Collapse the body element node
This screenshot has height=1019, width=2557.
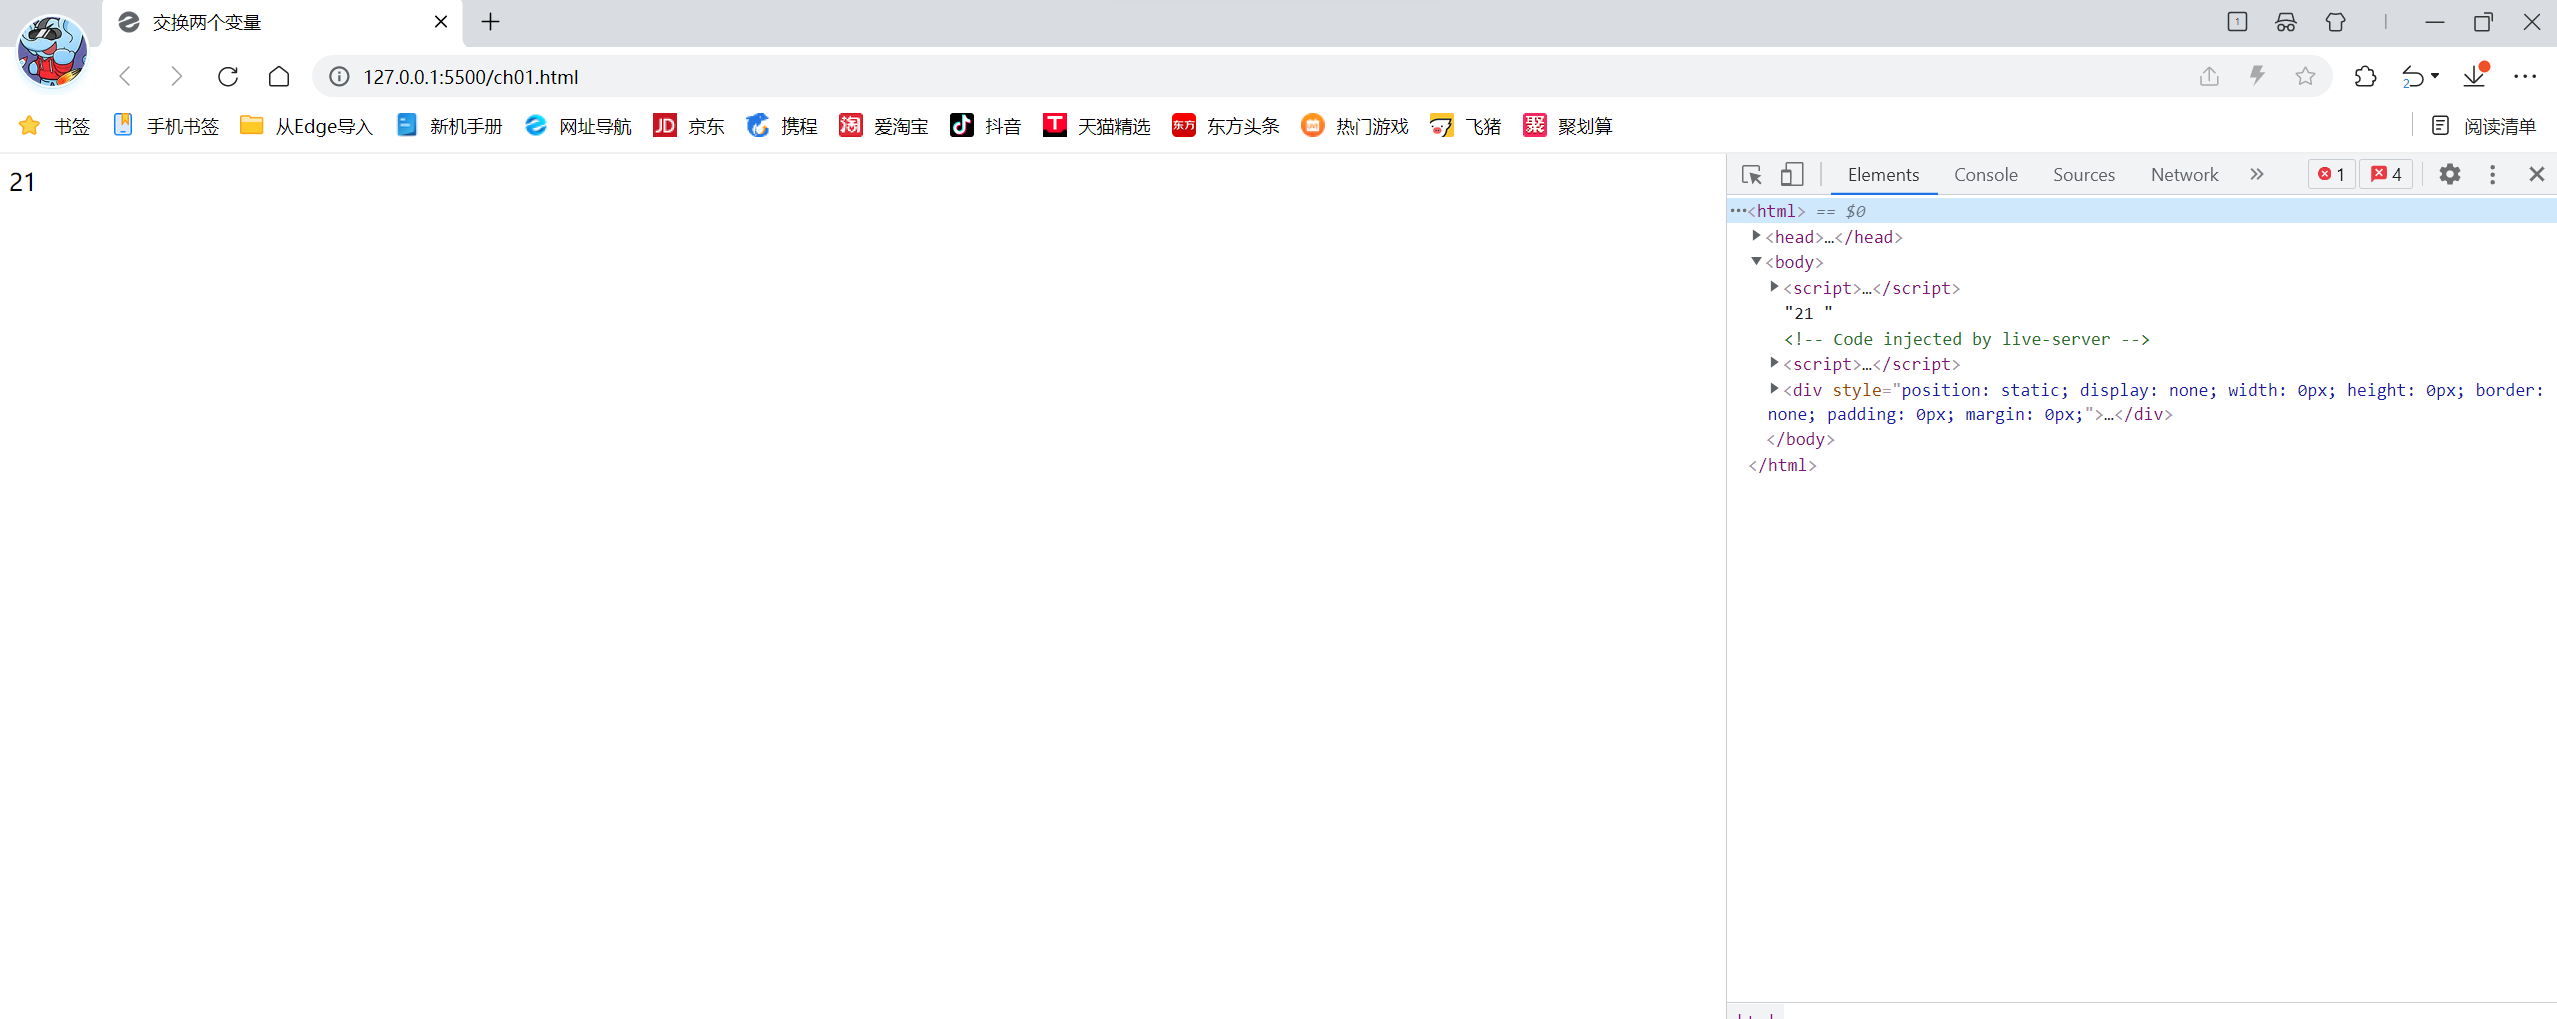pos(1756,261)
